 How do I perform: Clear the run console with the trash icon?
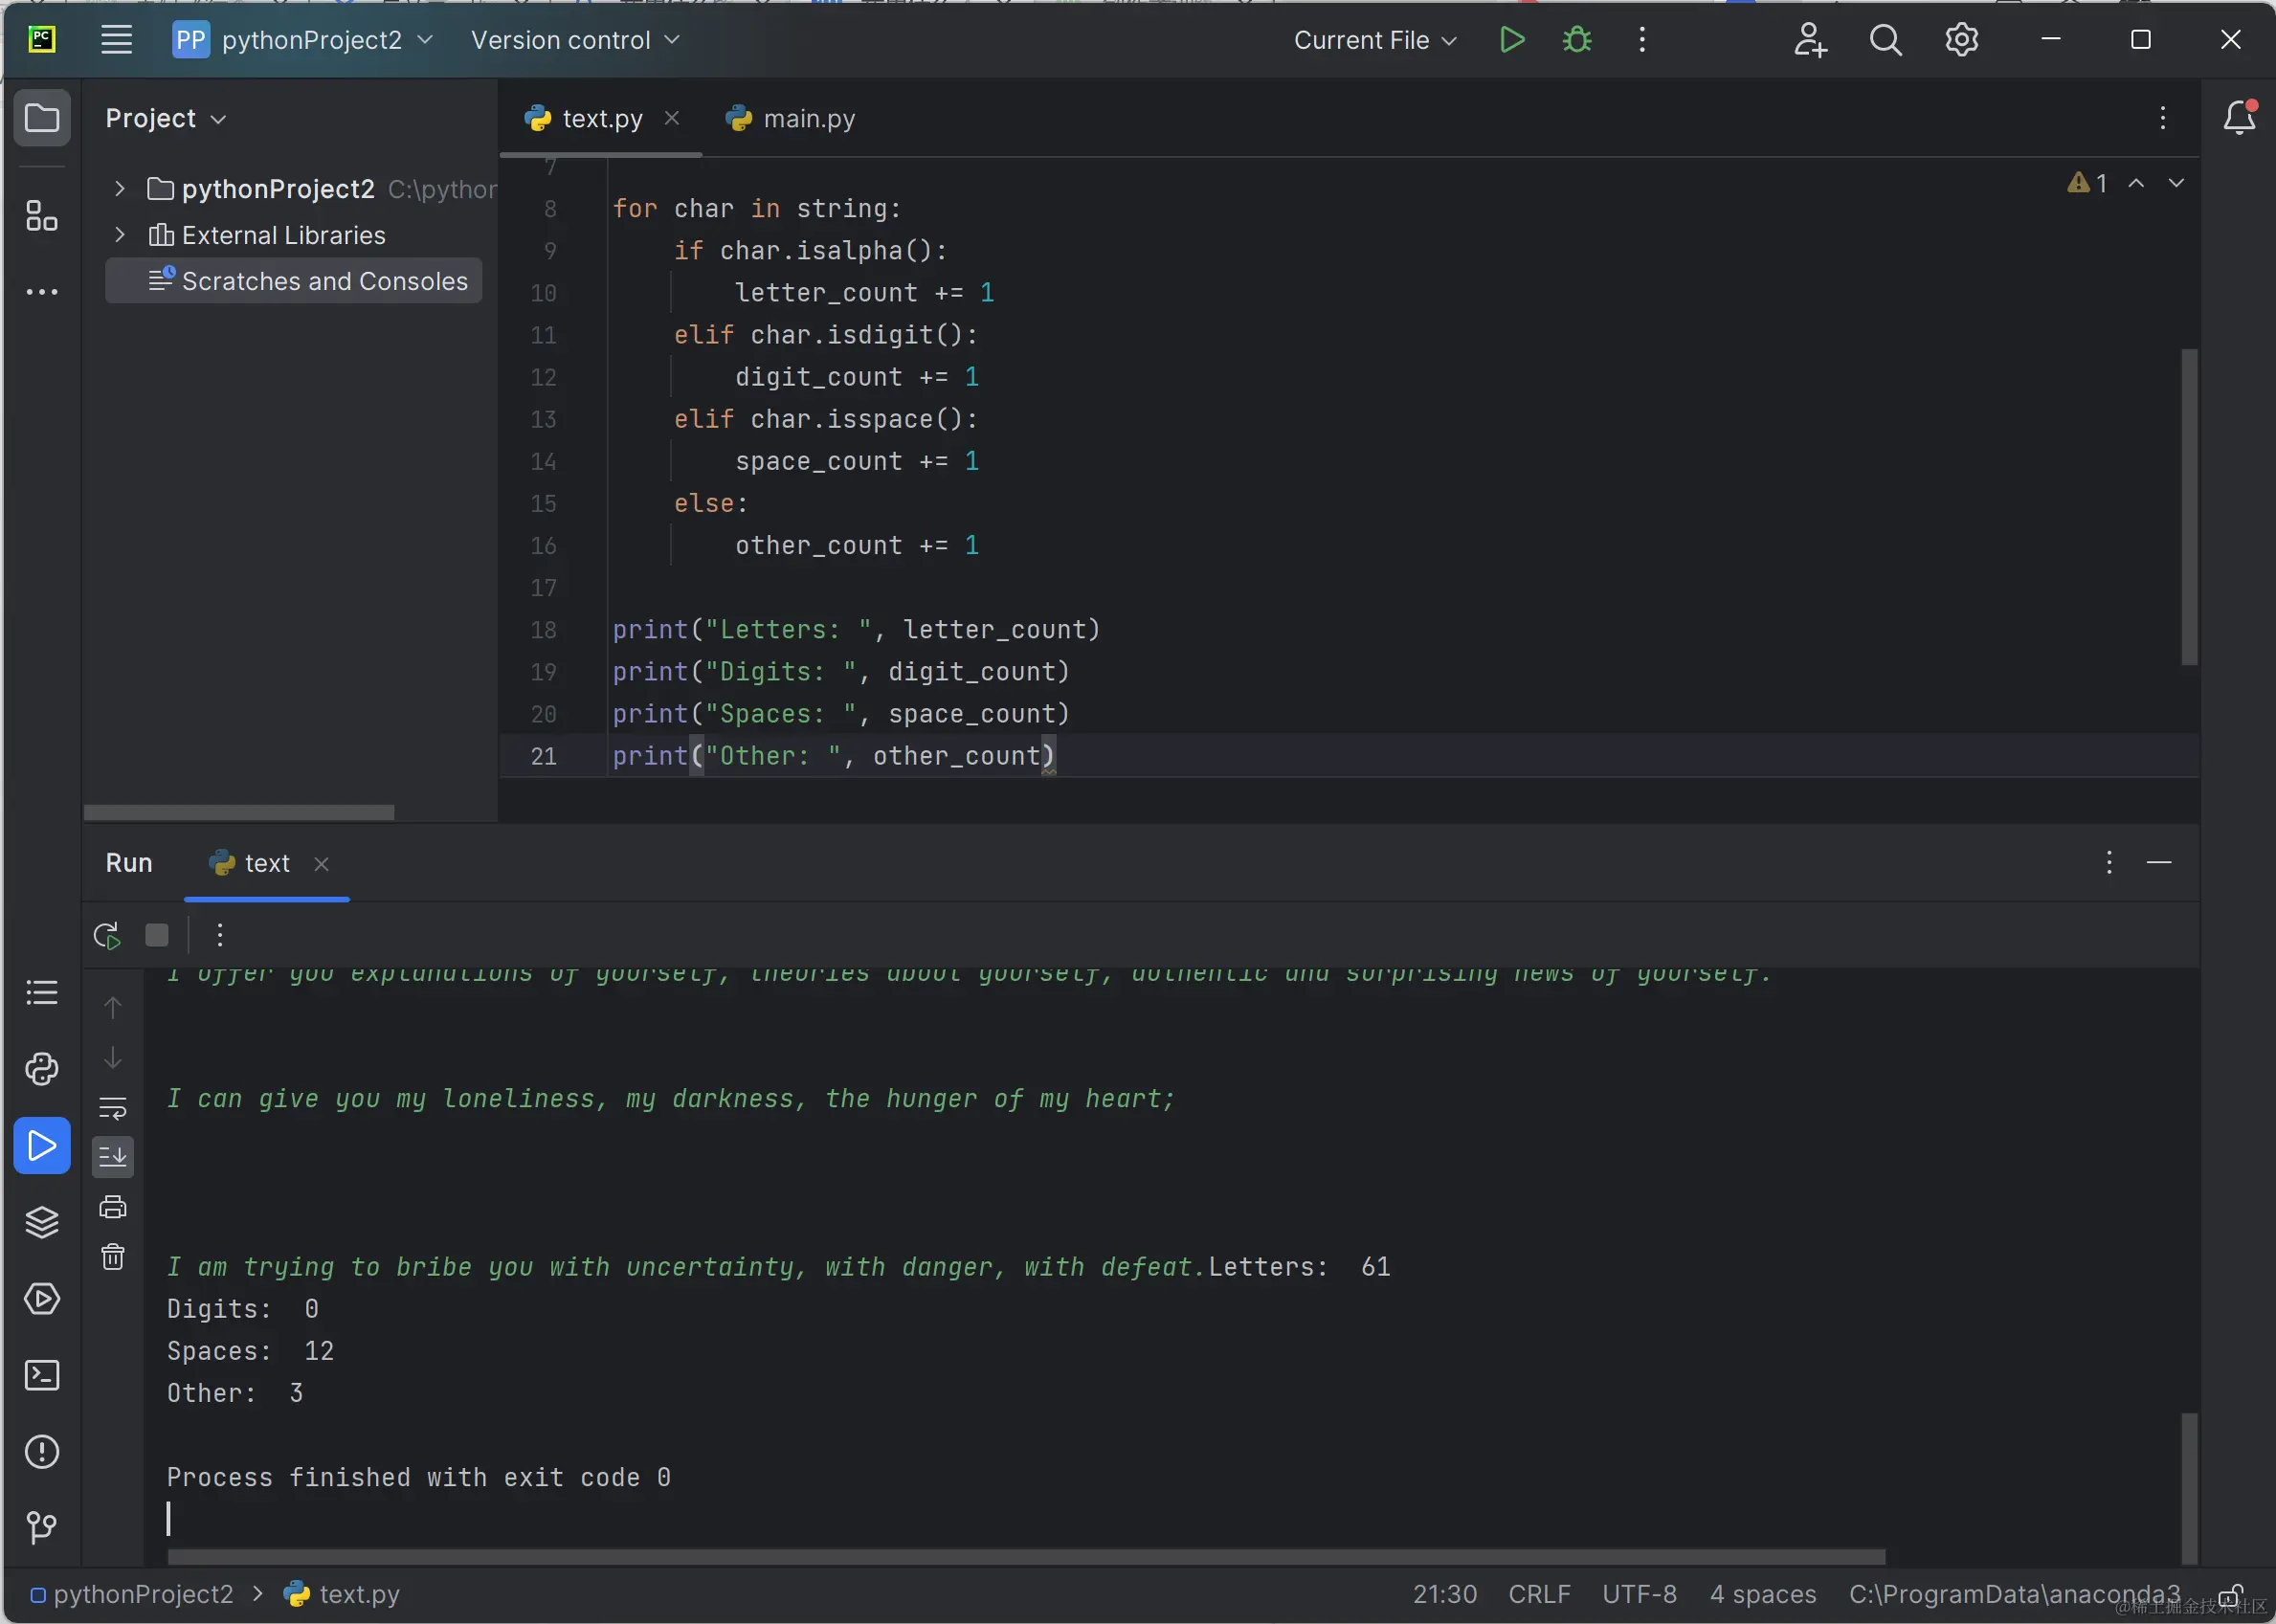click(113, 1257)
